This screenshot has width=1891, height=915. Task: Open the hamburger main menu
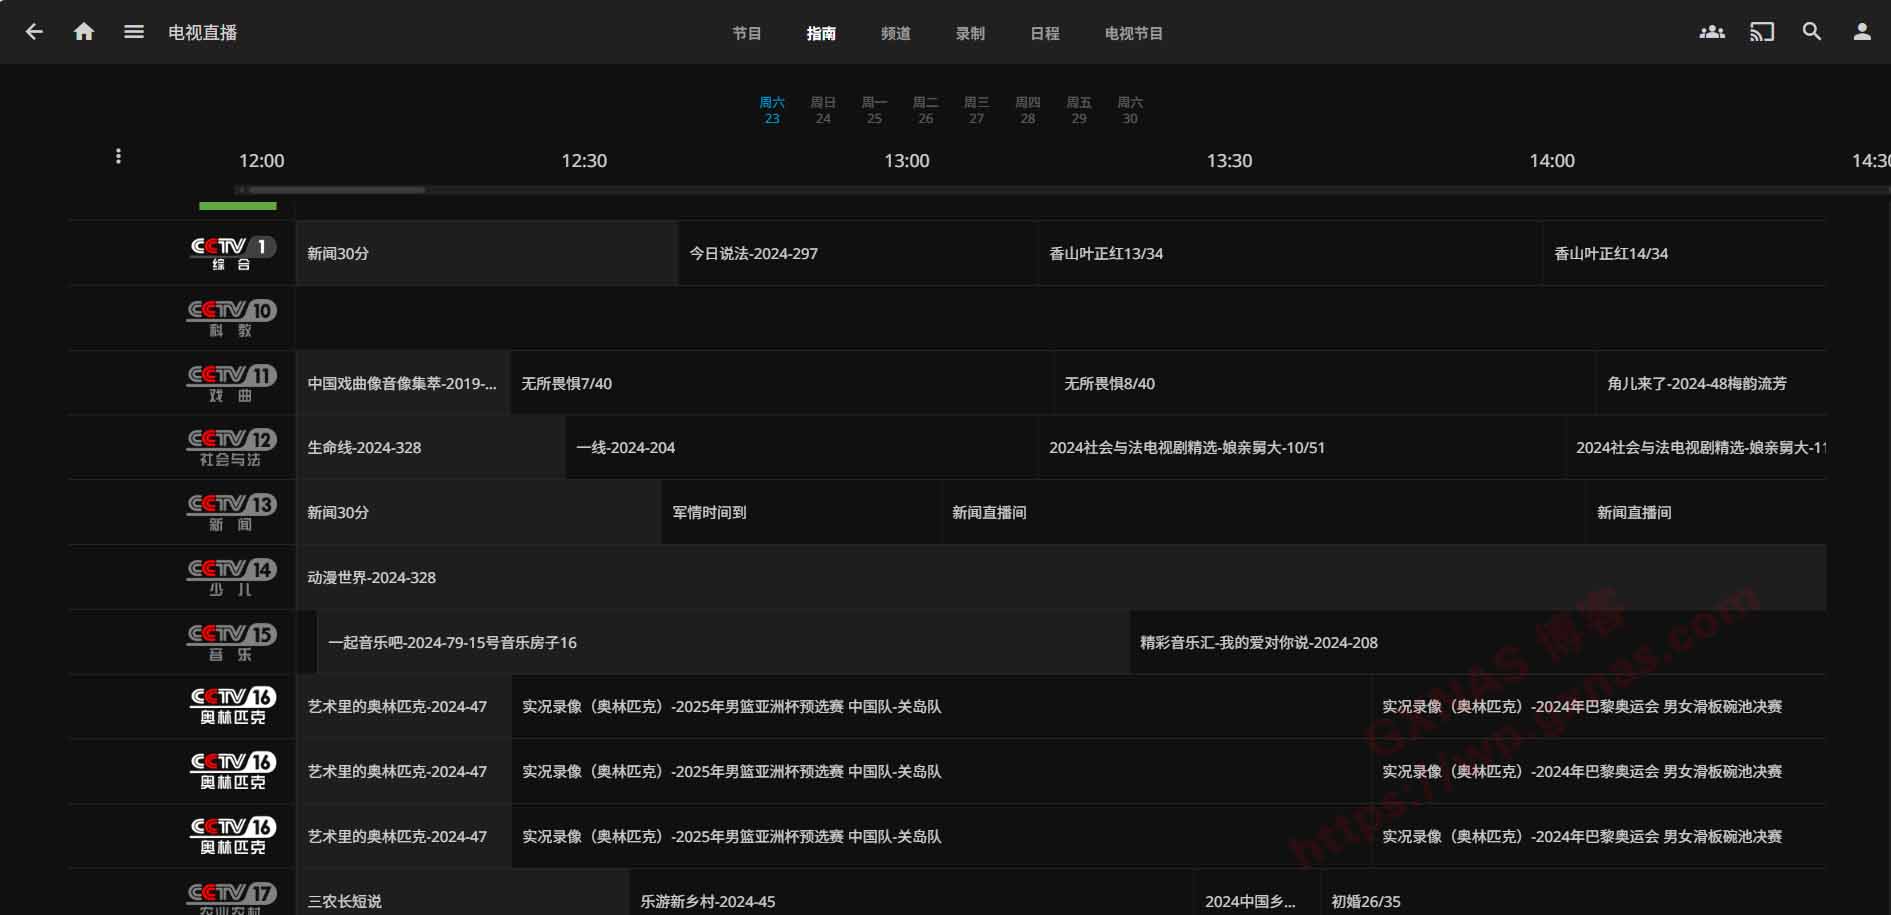(134, 32)
